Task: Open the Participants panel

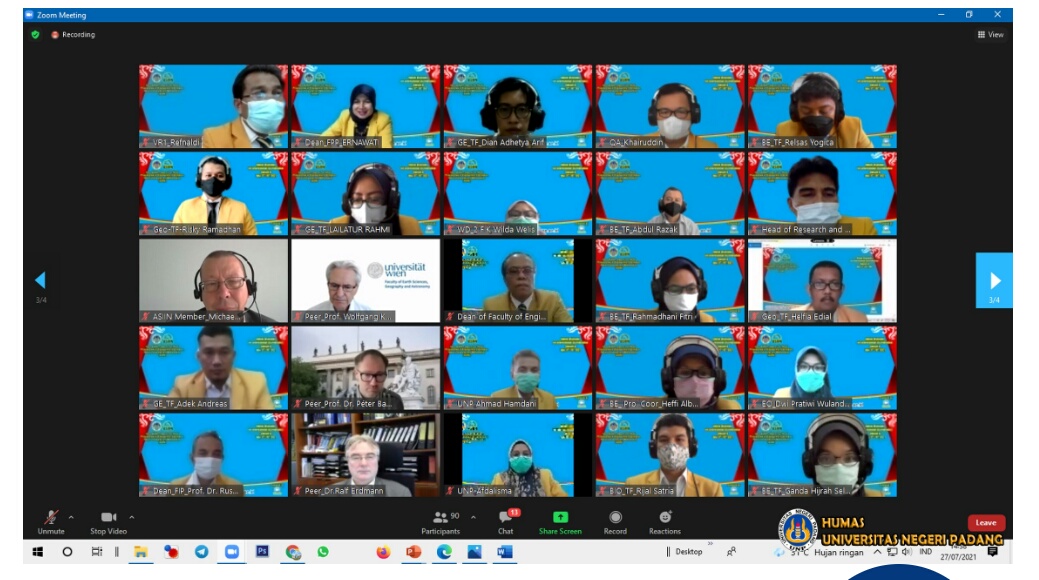Action: click(x=440, y=520)
